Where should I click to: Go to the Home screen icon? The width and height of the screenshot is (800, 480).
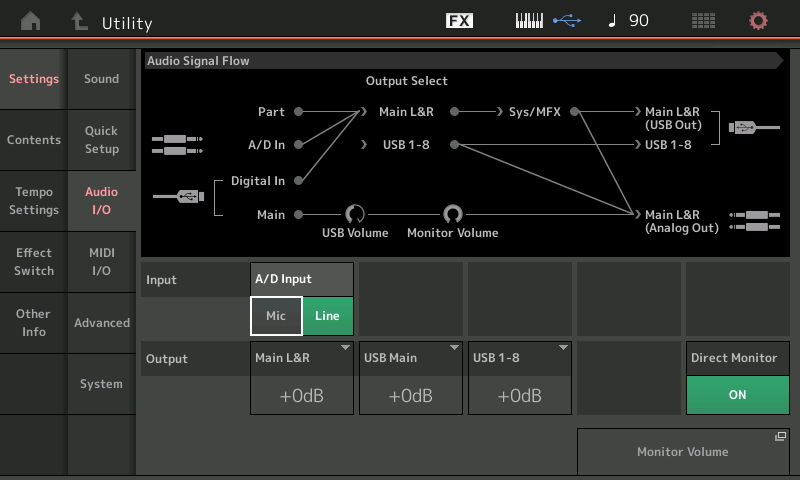click(x=31, y=21)
